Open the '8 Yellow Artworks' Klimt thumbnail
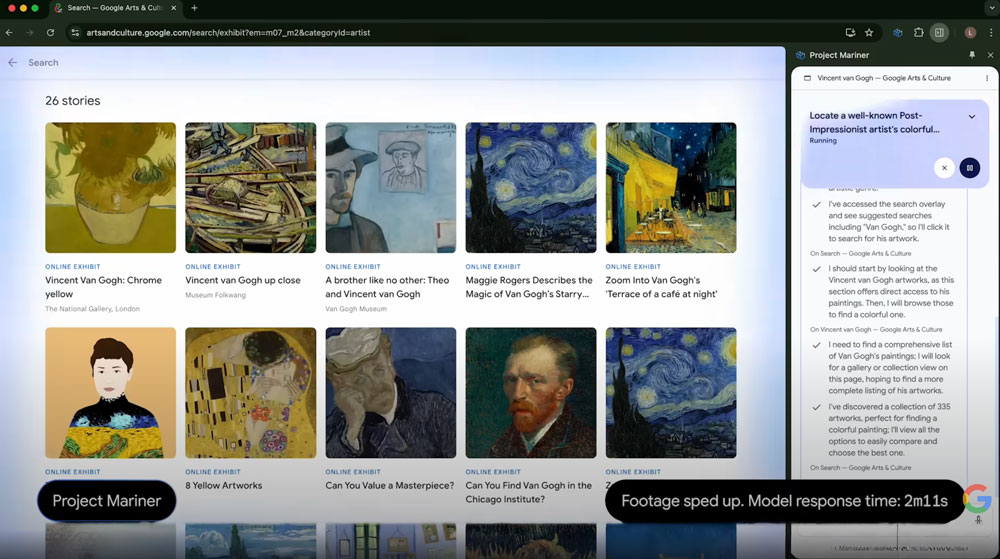 (251, 393)
